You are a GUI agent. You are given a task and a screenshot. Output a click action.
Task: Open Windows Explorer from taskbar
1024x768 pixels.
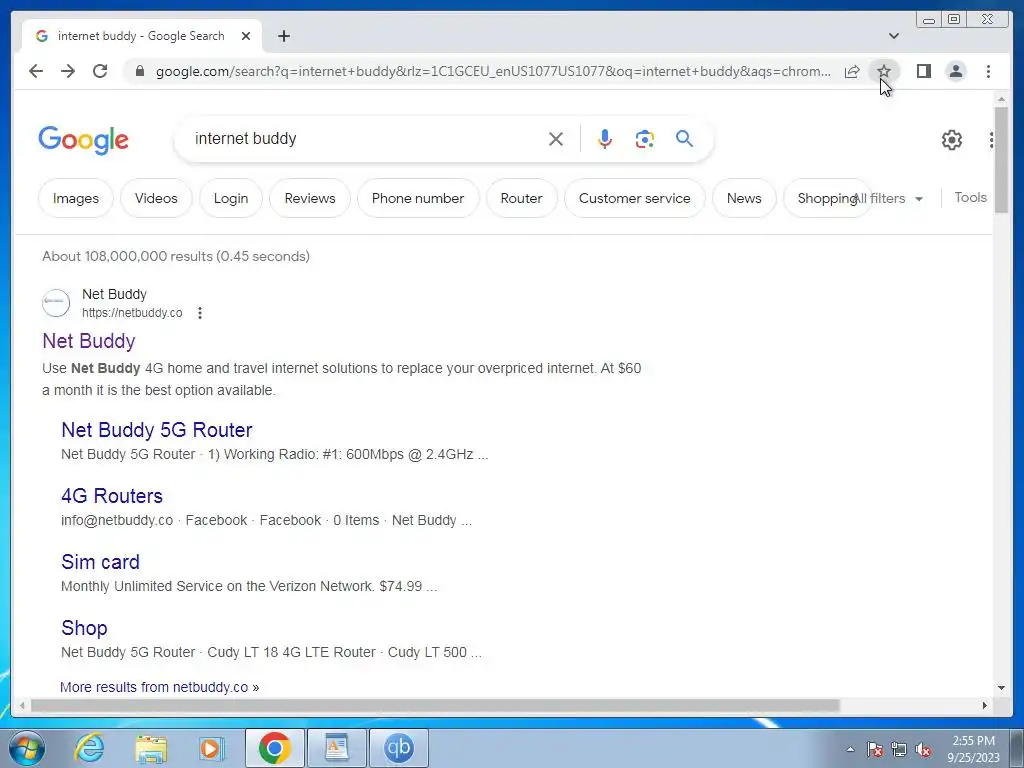pyautogui.click(x=151, y=748)
